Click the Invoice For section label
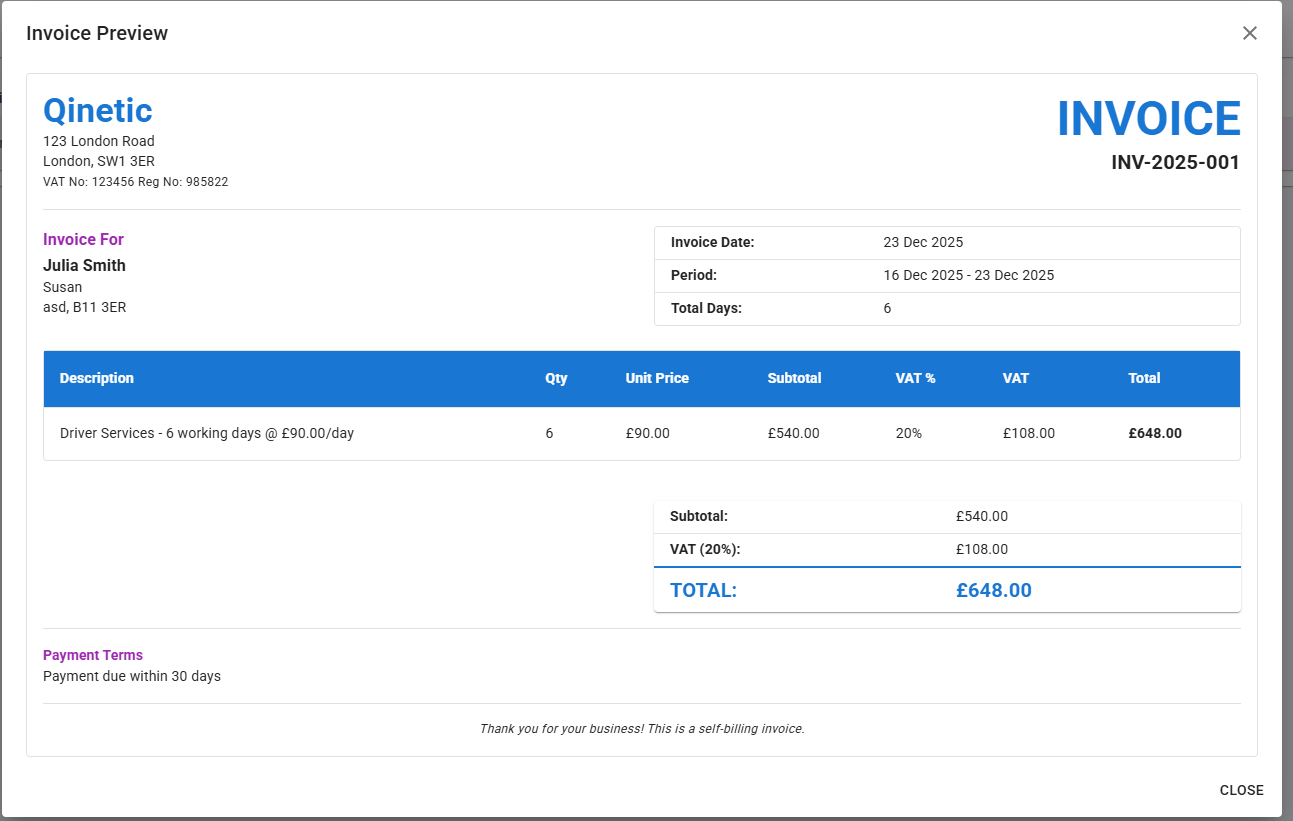Screen dimensions: 1293x821 tap(83, 239)
